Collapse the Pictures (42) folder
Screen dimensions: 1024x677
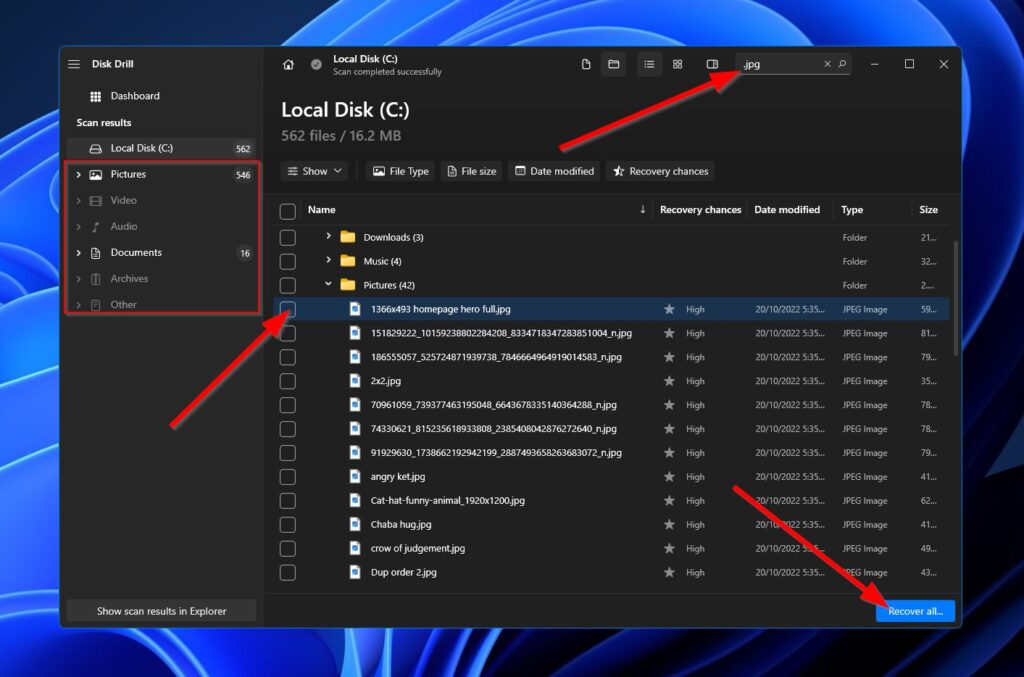(x=328, y=284)
